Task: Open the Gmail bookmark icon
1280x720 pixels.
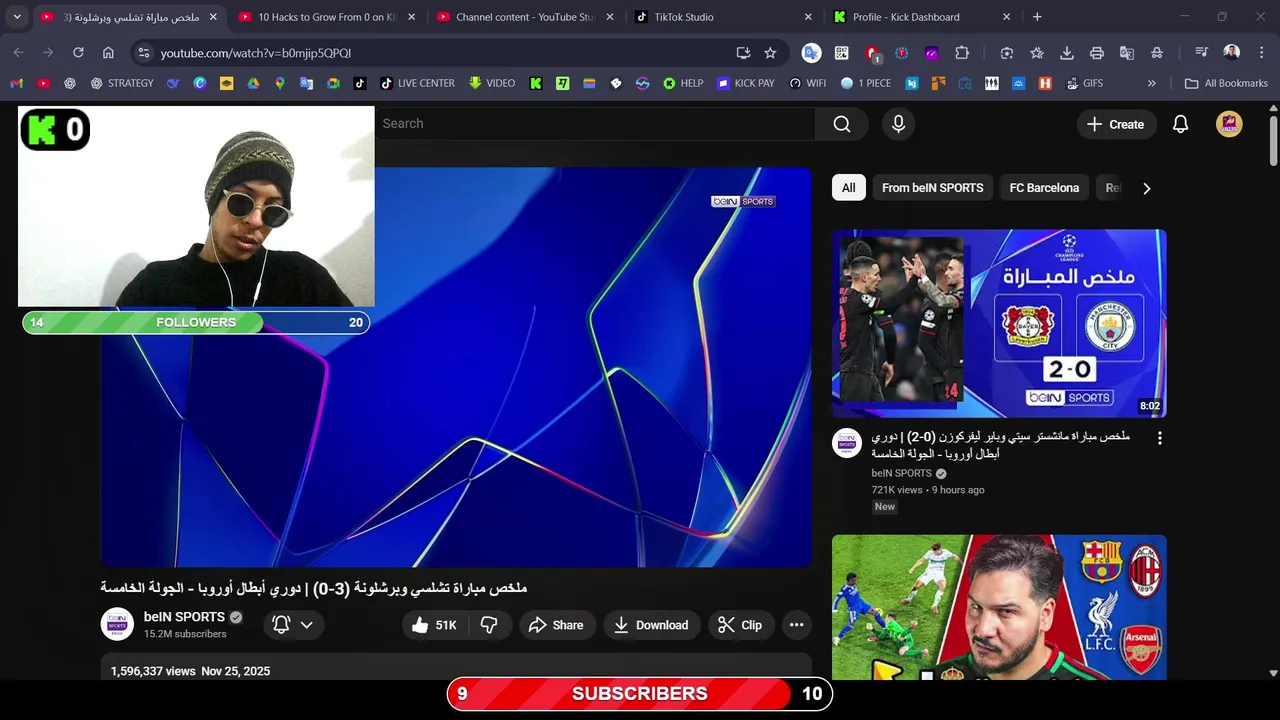Action: [x=16, y=83]
